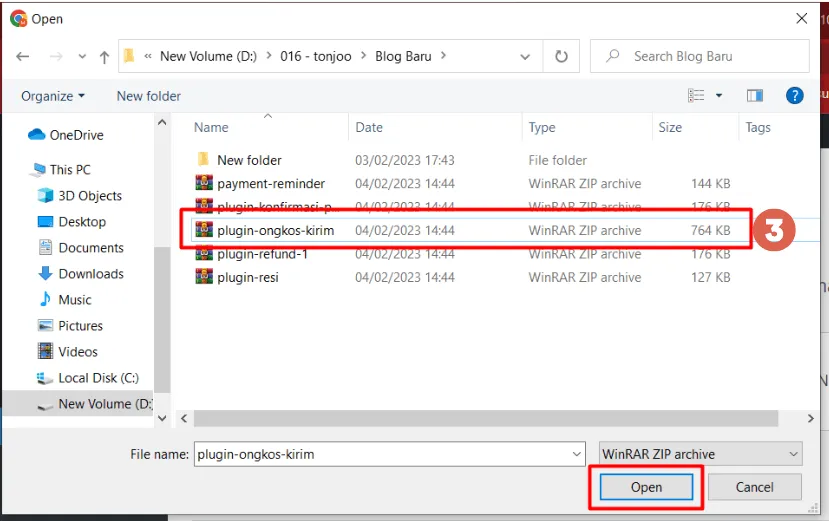The image size is (829, 521).
Task: Click the File name input field
Action: click(x=389, y=454)
